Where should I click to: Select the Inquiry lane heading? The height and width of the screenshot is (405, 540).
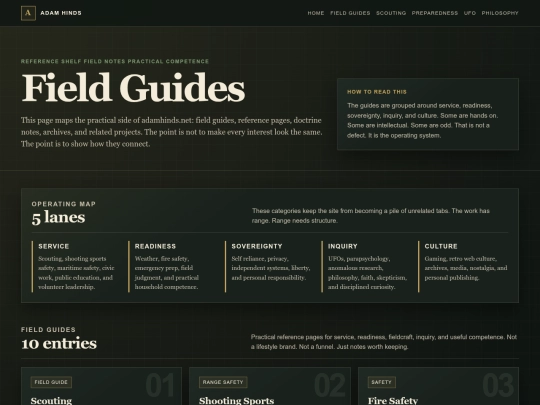point(343,246)
